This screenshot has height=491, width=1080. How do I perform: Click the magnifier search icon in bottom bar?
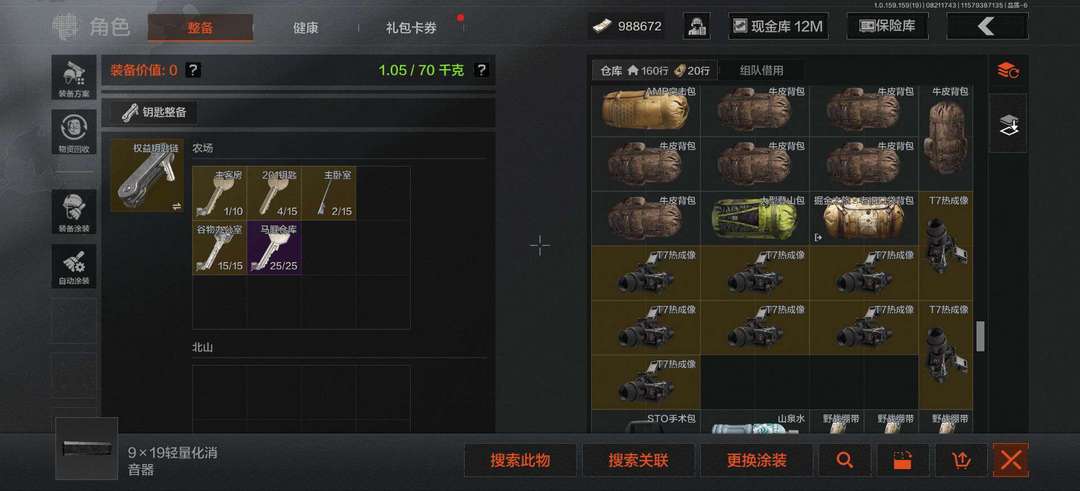844,461
